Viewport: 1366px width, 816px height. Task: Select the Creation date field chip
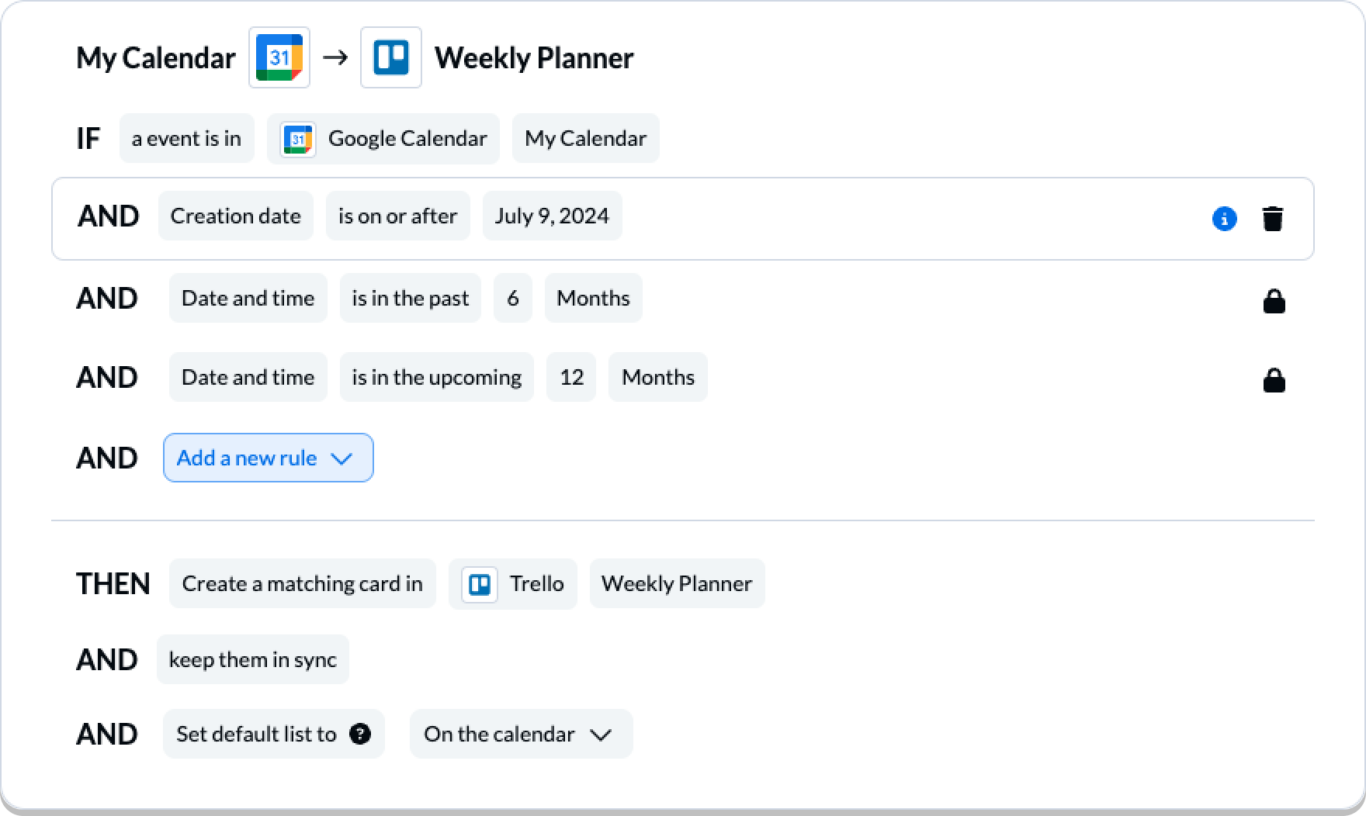point(236,216)
